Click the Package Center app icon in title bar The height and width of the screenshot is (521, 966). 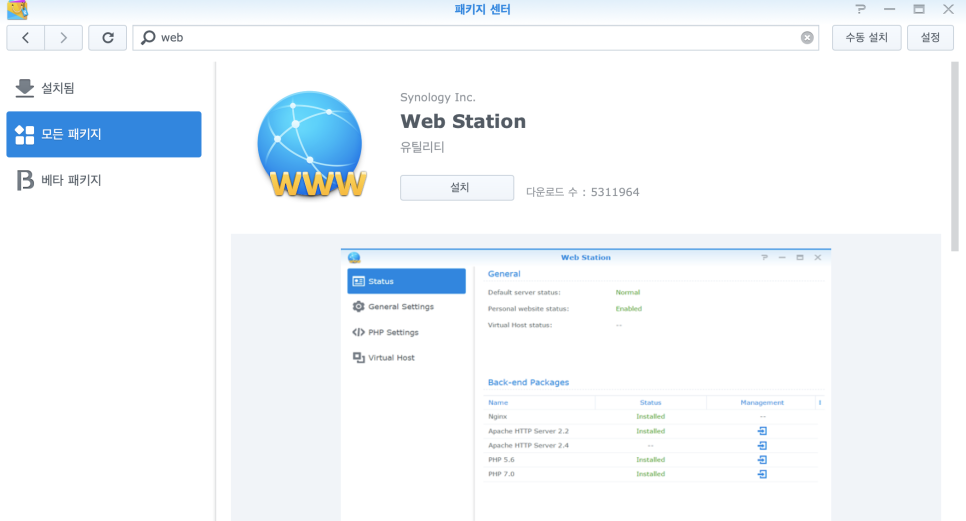tap(17, 9)
